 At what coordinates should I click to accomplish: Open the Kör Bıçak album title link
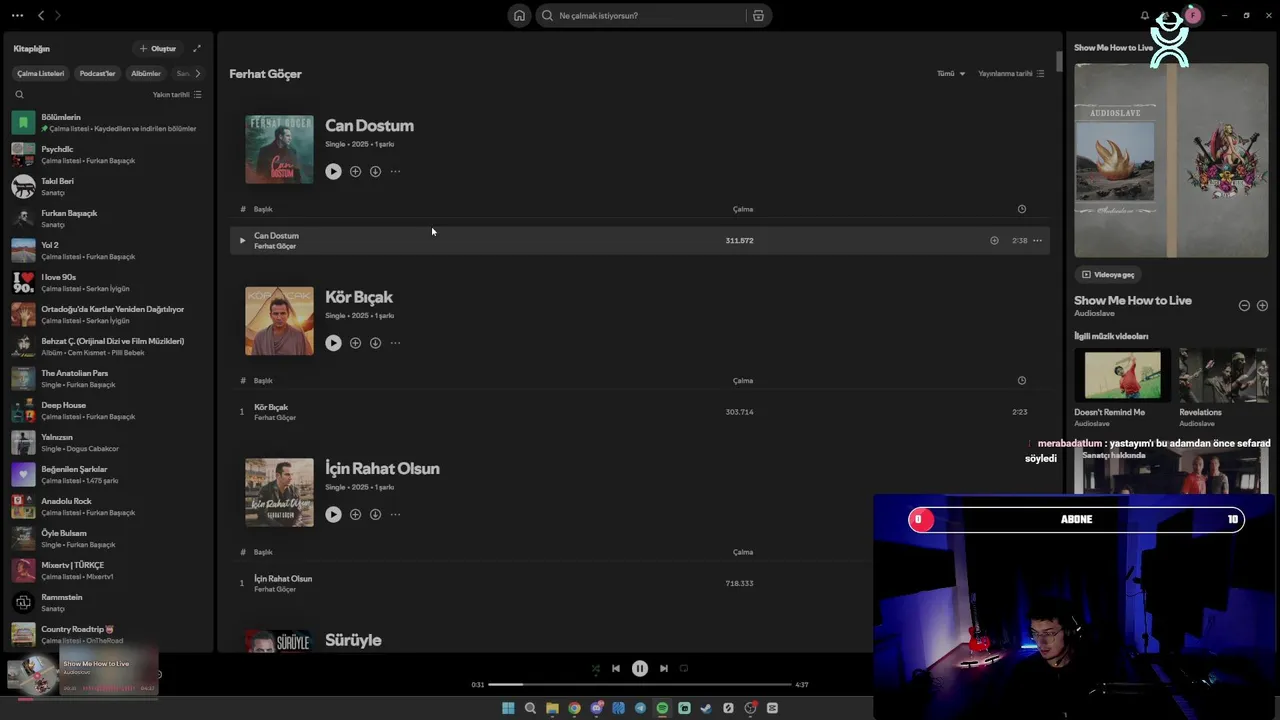(359, 297)
